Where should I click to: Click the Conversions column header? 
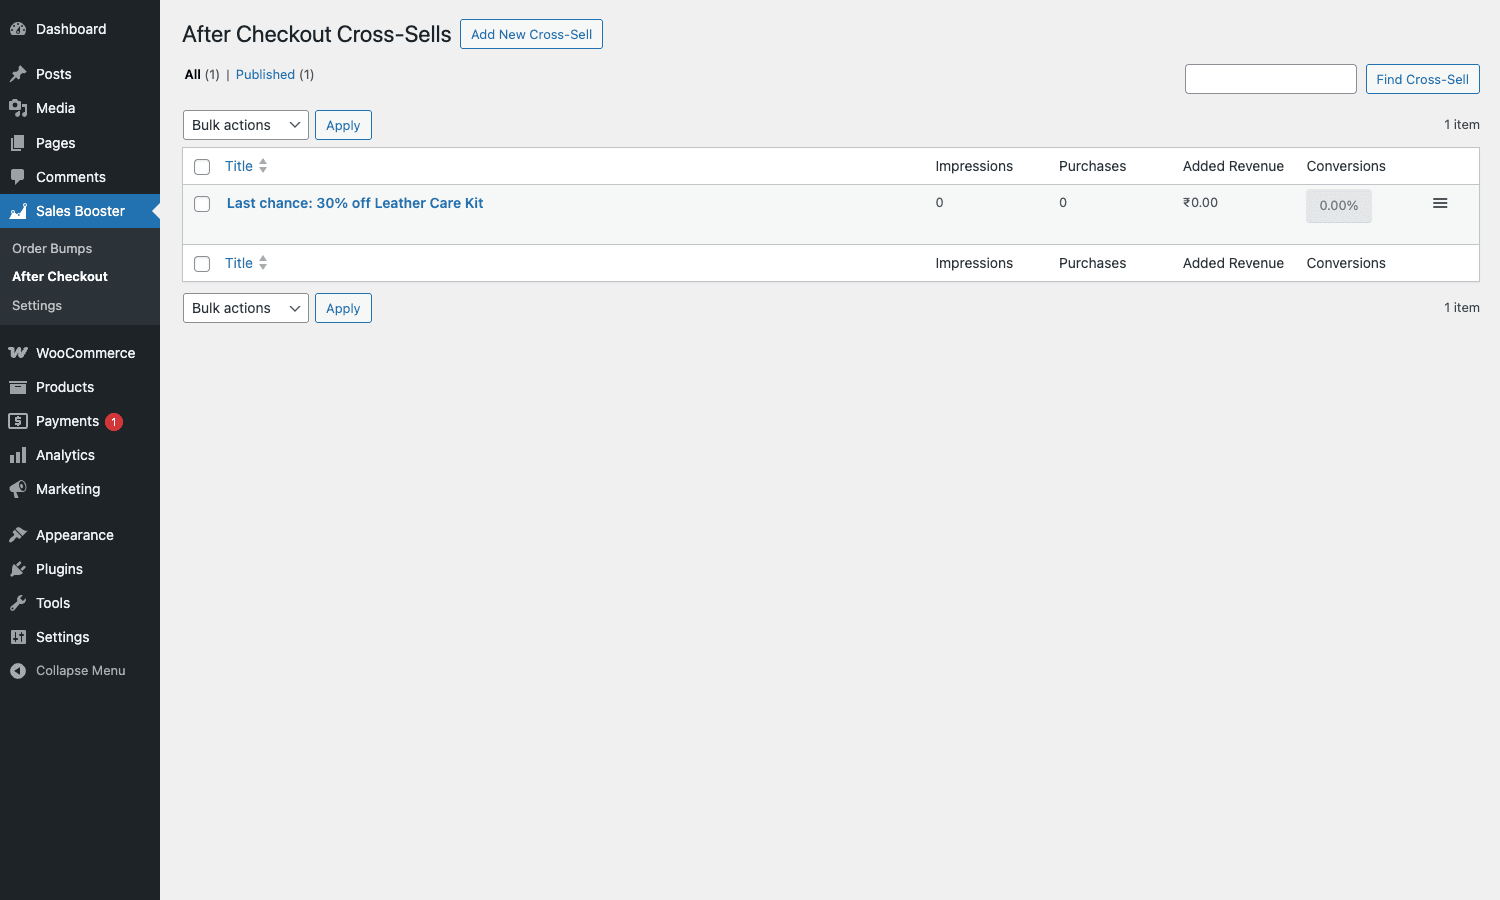click(x=1346, y=166)
